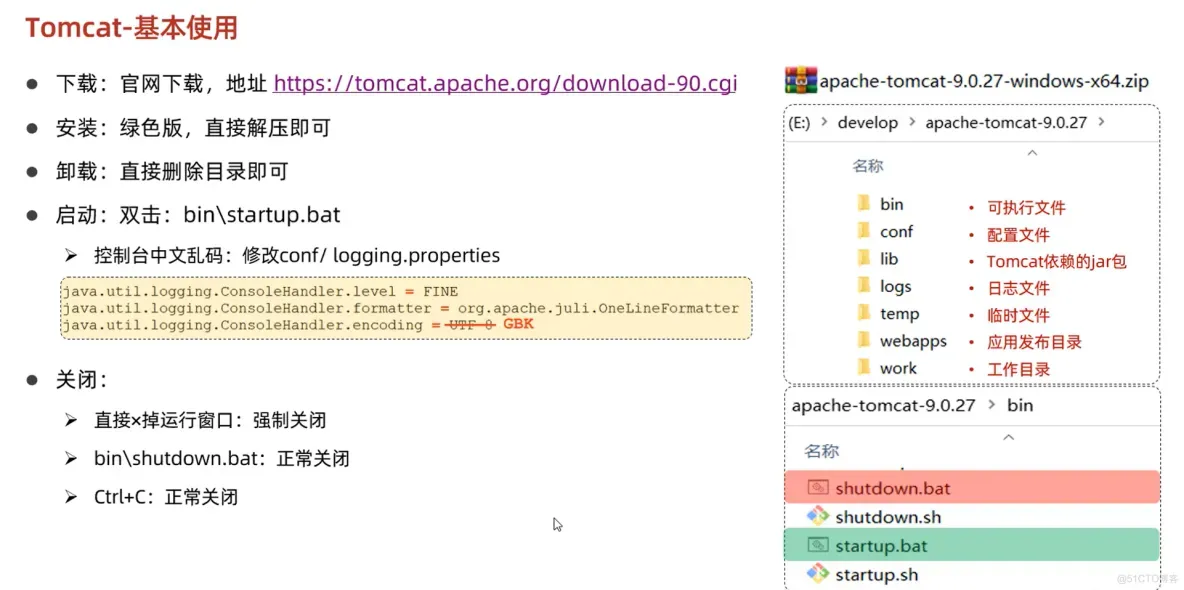Viewport: 1184px width, 590px height.
Task: Click the WinRAR zip archive icon
Action: (x=800, y=79)
